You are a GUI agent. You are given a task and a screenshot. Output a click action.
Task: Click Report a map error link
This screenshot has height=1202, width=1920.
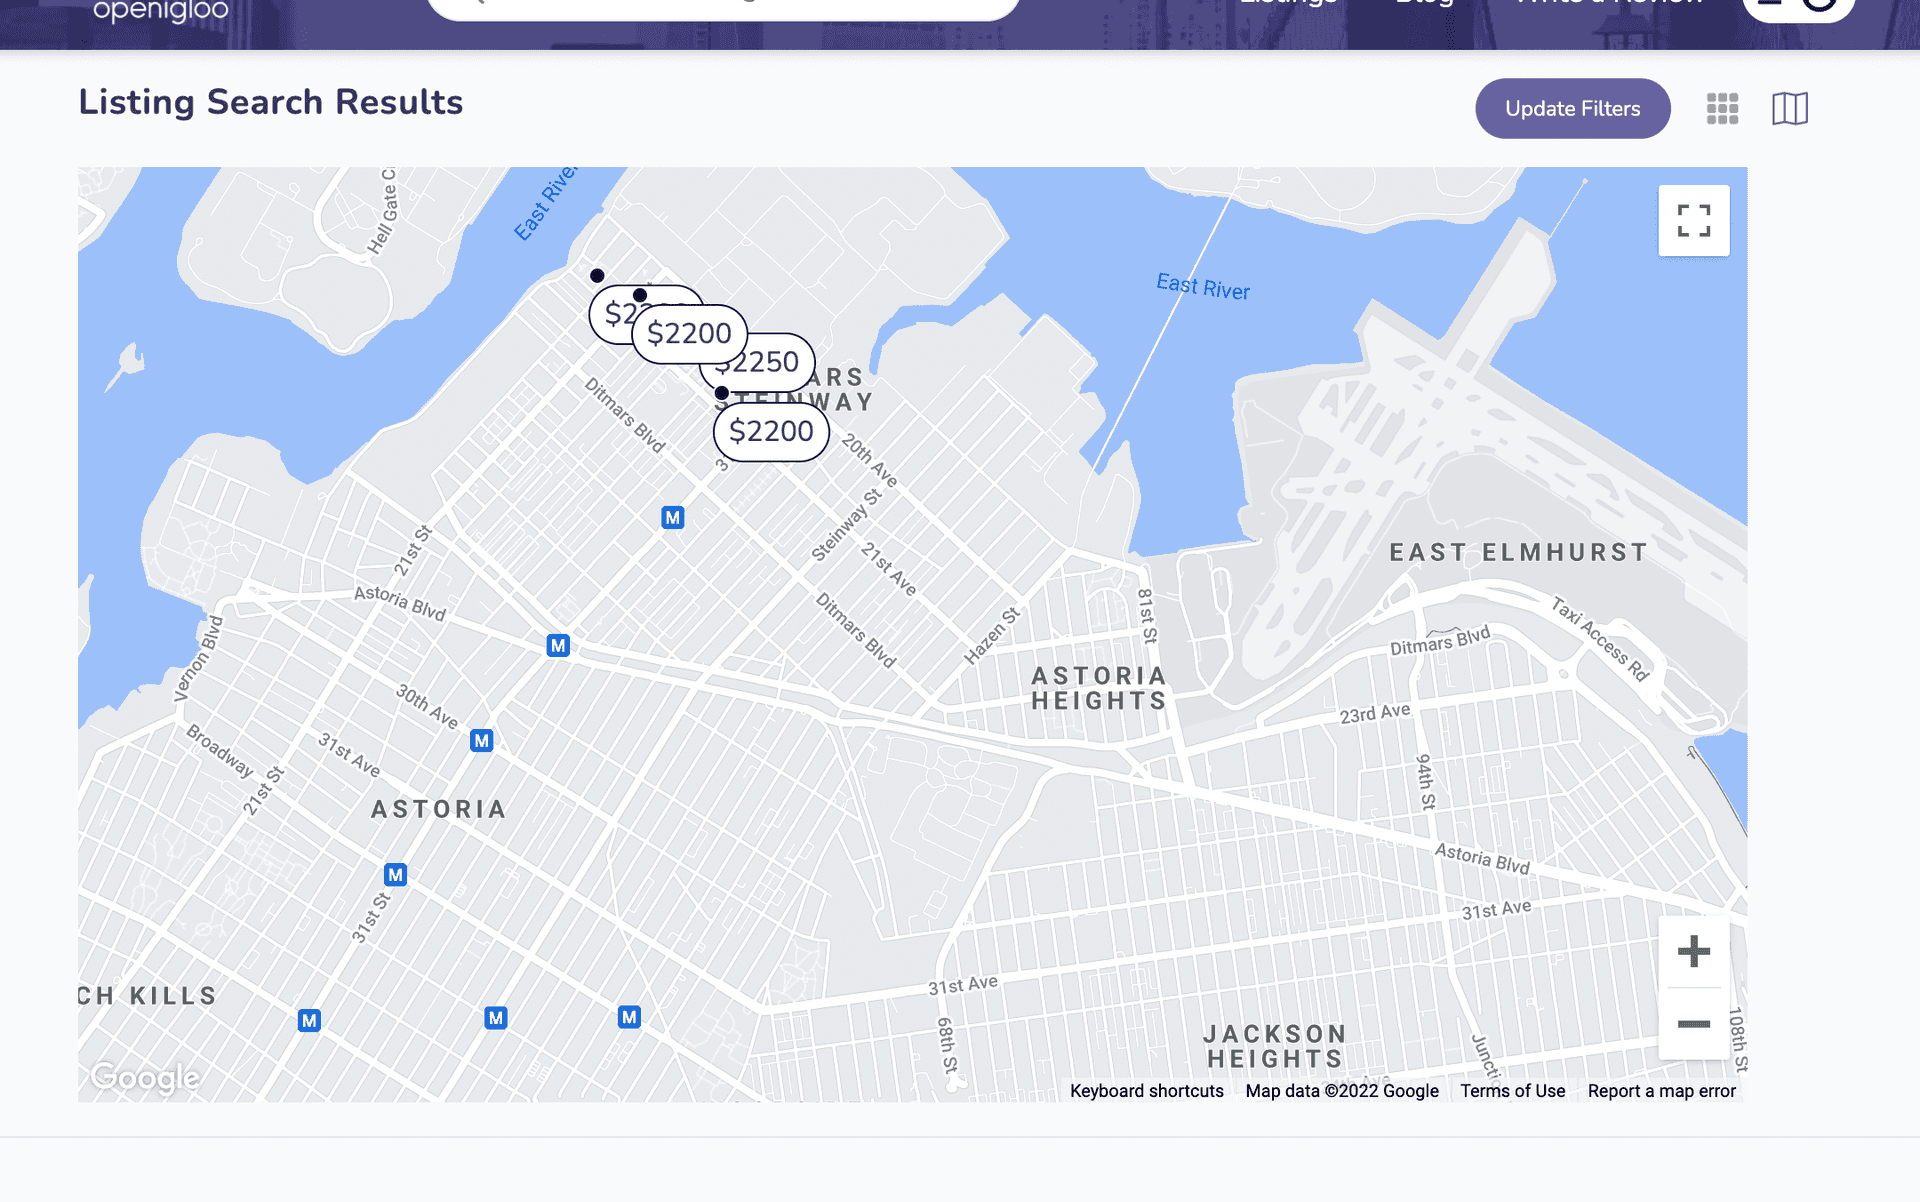(1662, 1091)
